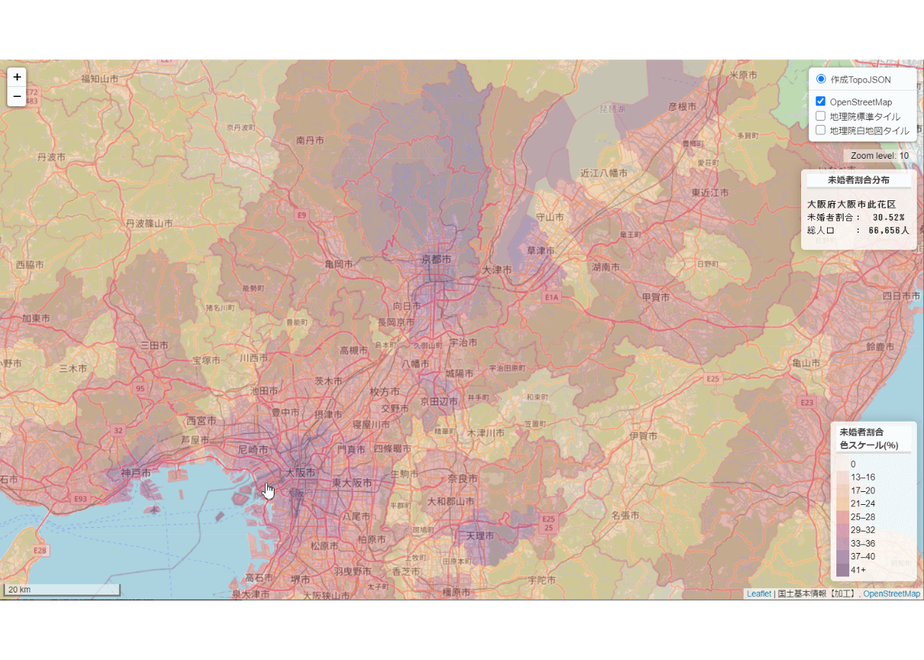Click the 枚方市 label on the map
924x660 pixels.
[x=384, y=391]
